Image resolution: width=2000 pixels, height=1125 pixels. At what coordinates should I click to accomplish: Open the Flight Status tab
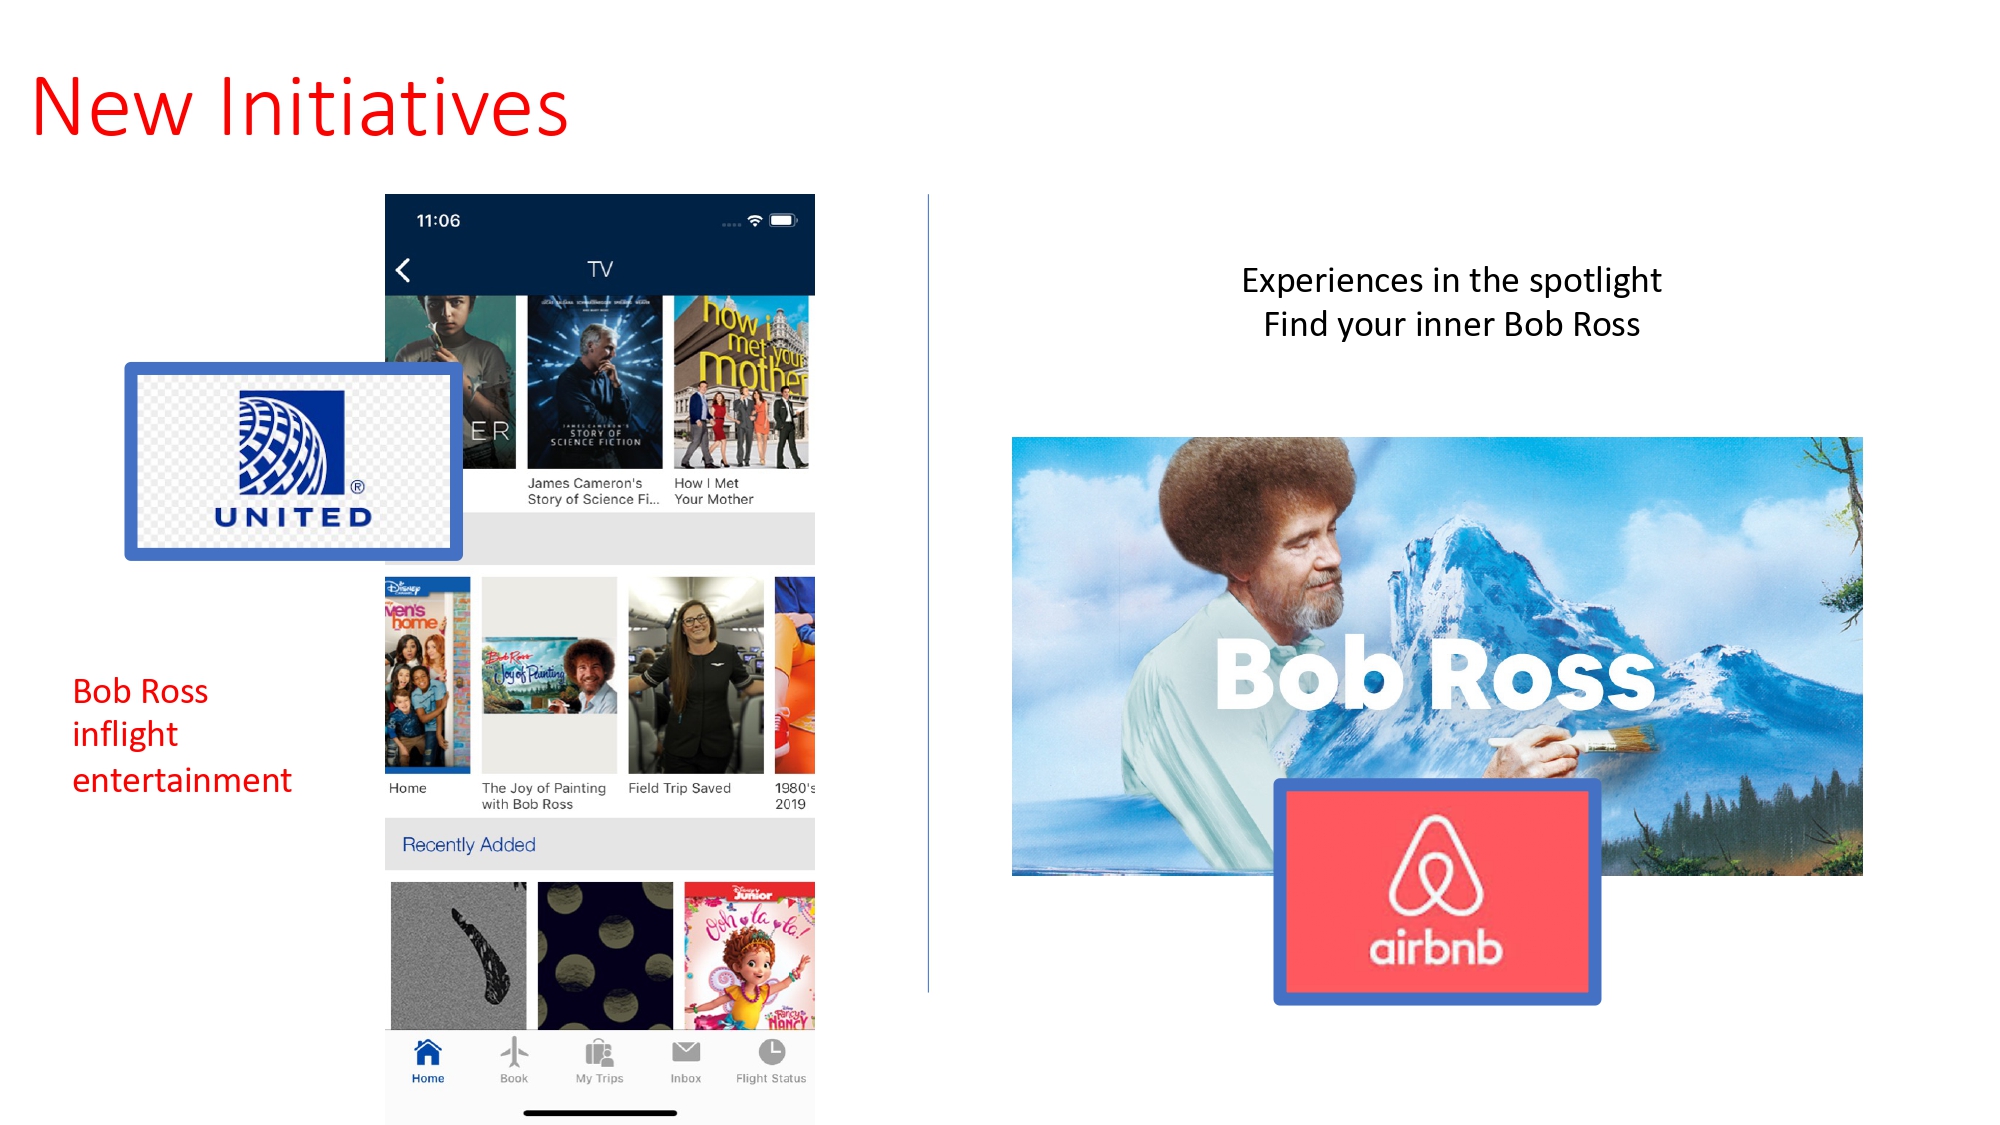coord(771,1061)
